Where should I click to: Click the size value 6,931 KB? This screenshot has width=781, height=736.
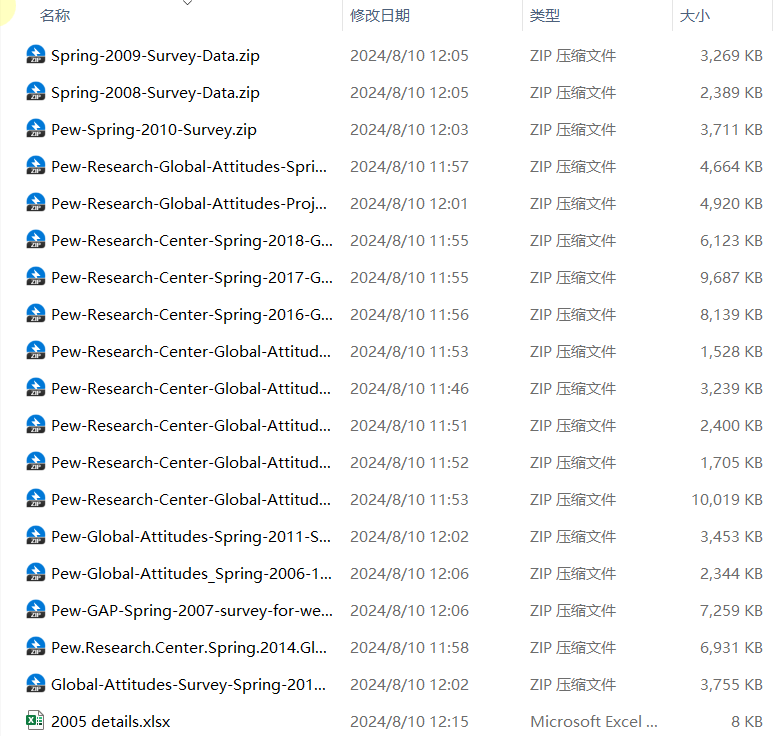tap(731, 648)
